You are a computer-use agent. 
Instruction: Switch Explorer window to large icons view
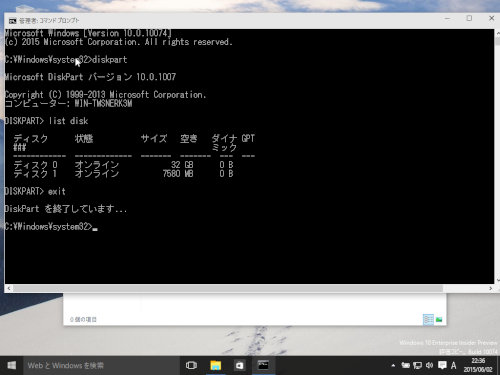[439, 320]
